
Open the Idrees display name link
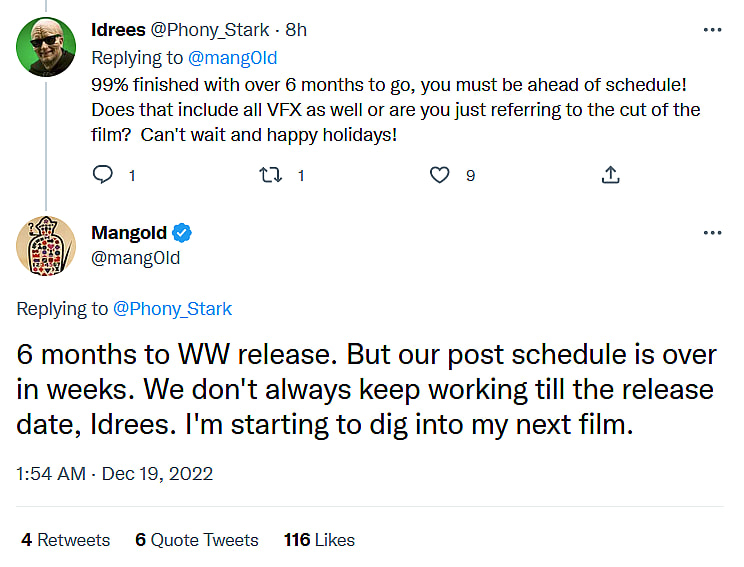tap(118, 30)
